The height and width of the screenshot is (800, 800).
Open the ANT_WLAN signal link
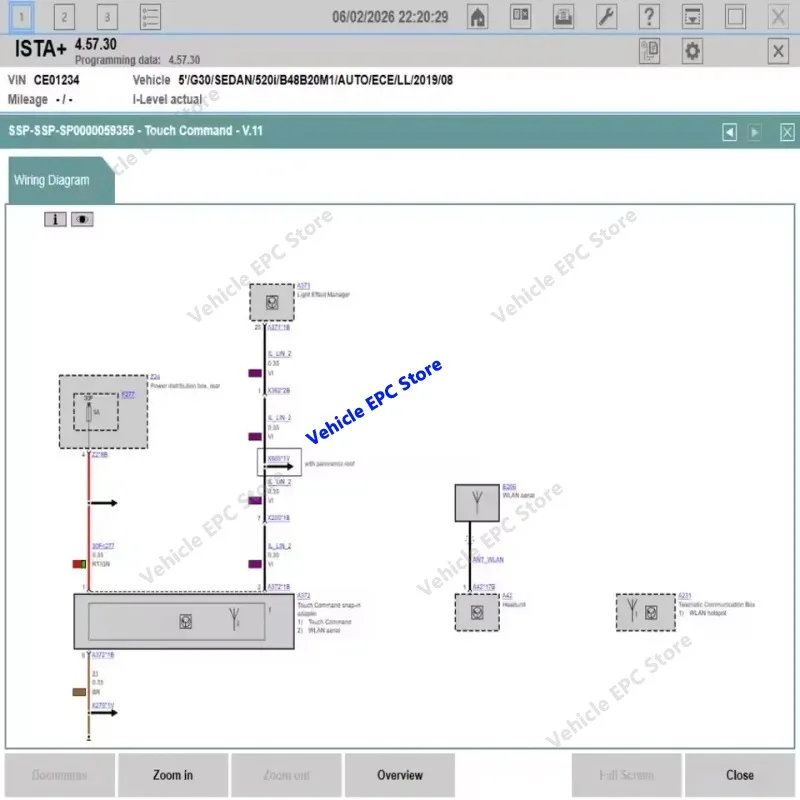tap(488, 560)
